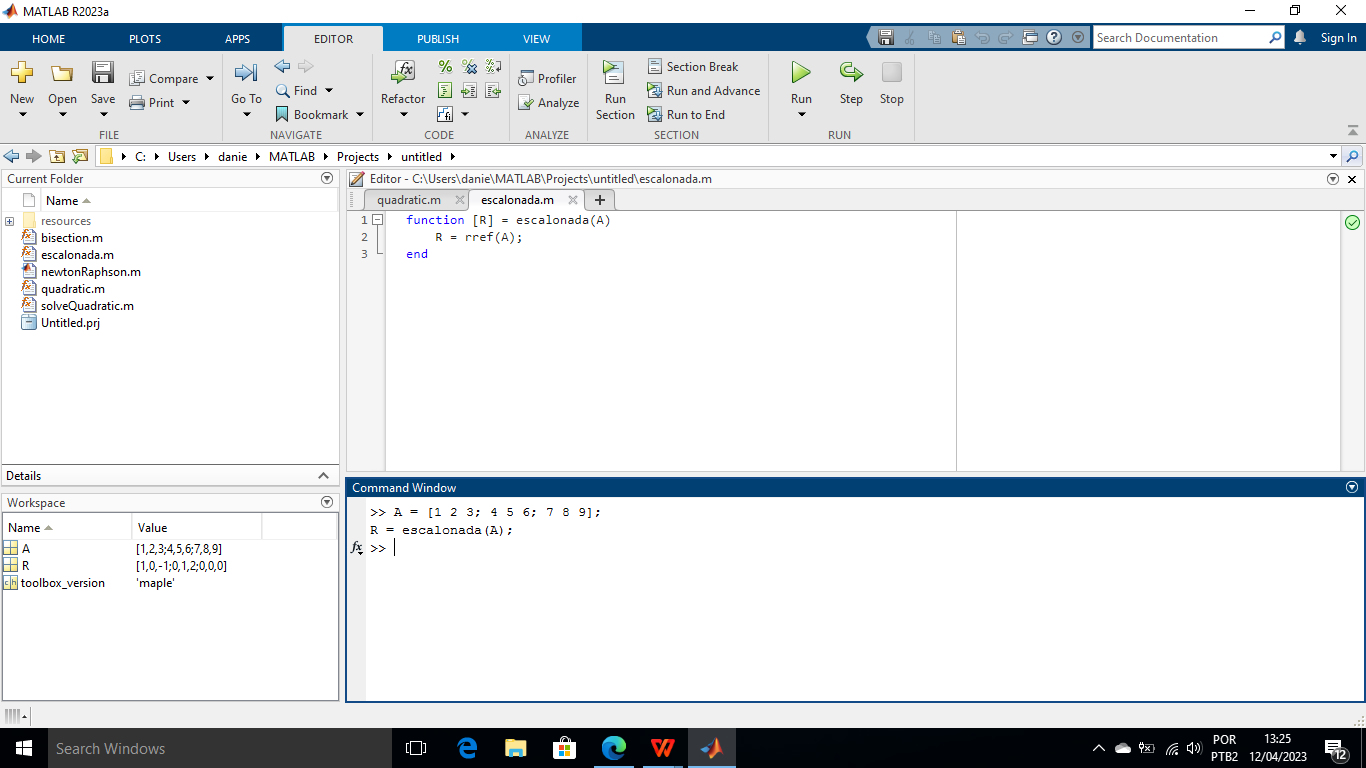Click the Refactor icon
The width and height of the screenshot is (1366, 768).
pos(403,73)
